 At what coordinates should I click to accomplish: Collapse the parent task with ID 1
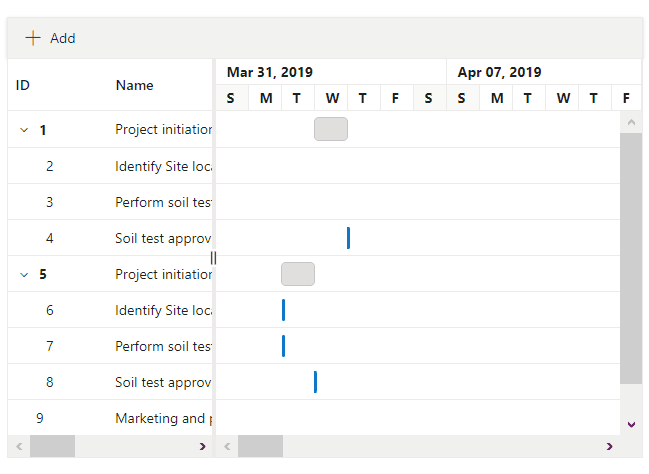pos(24,130)
